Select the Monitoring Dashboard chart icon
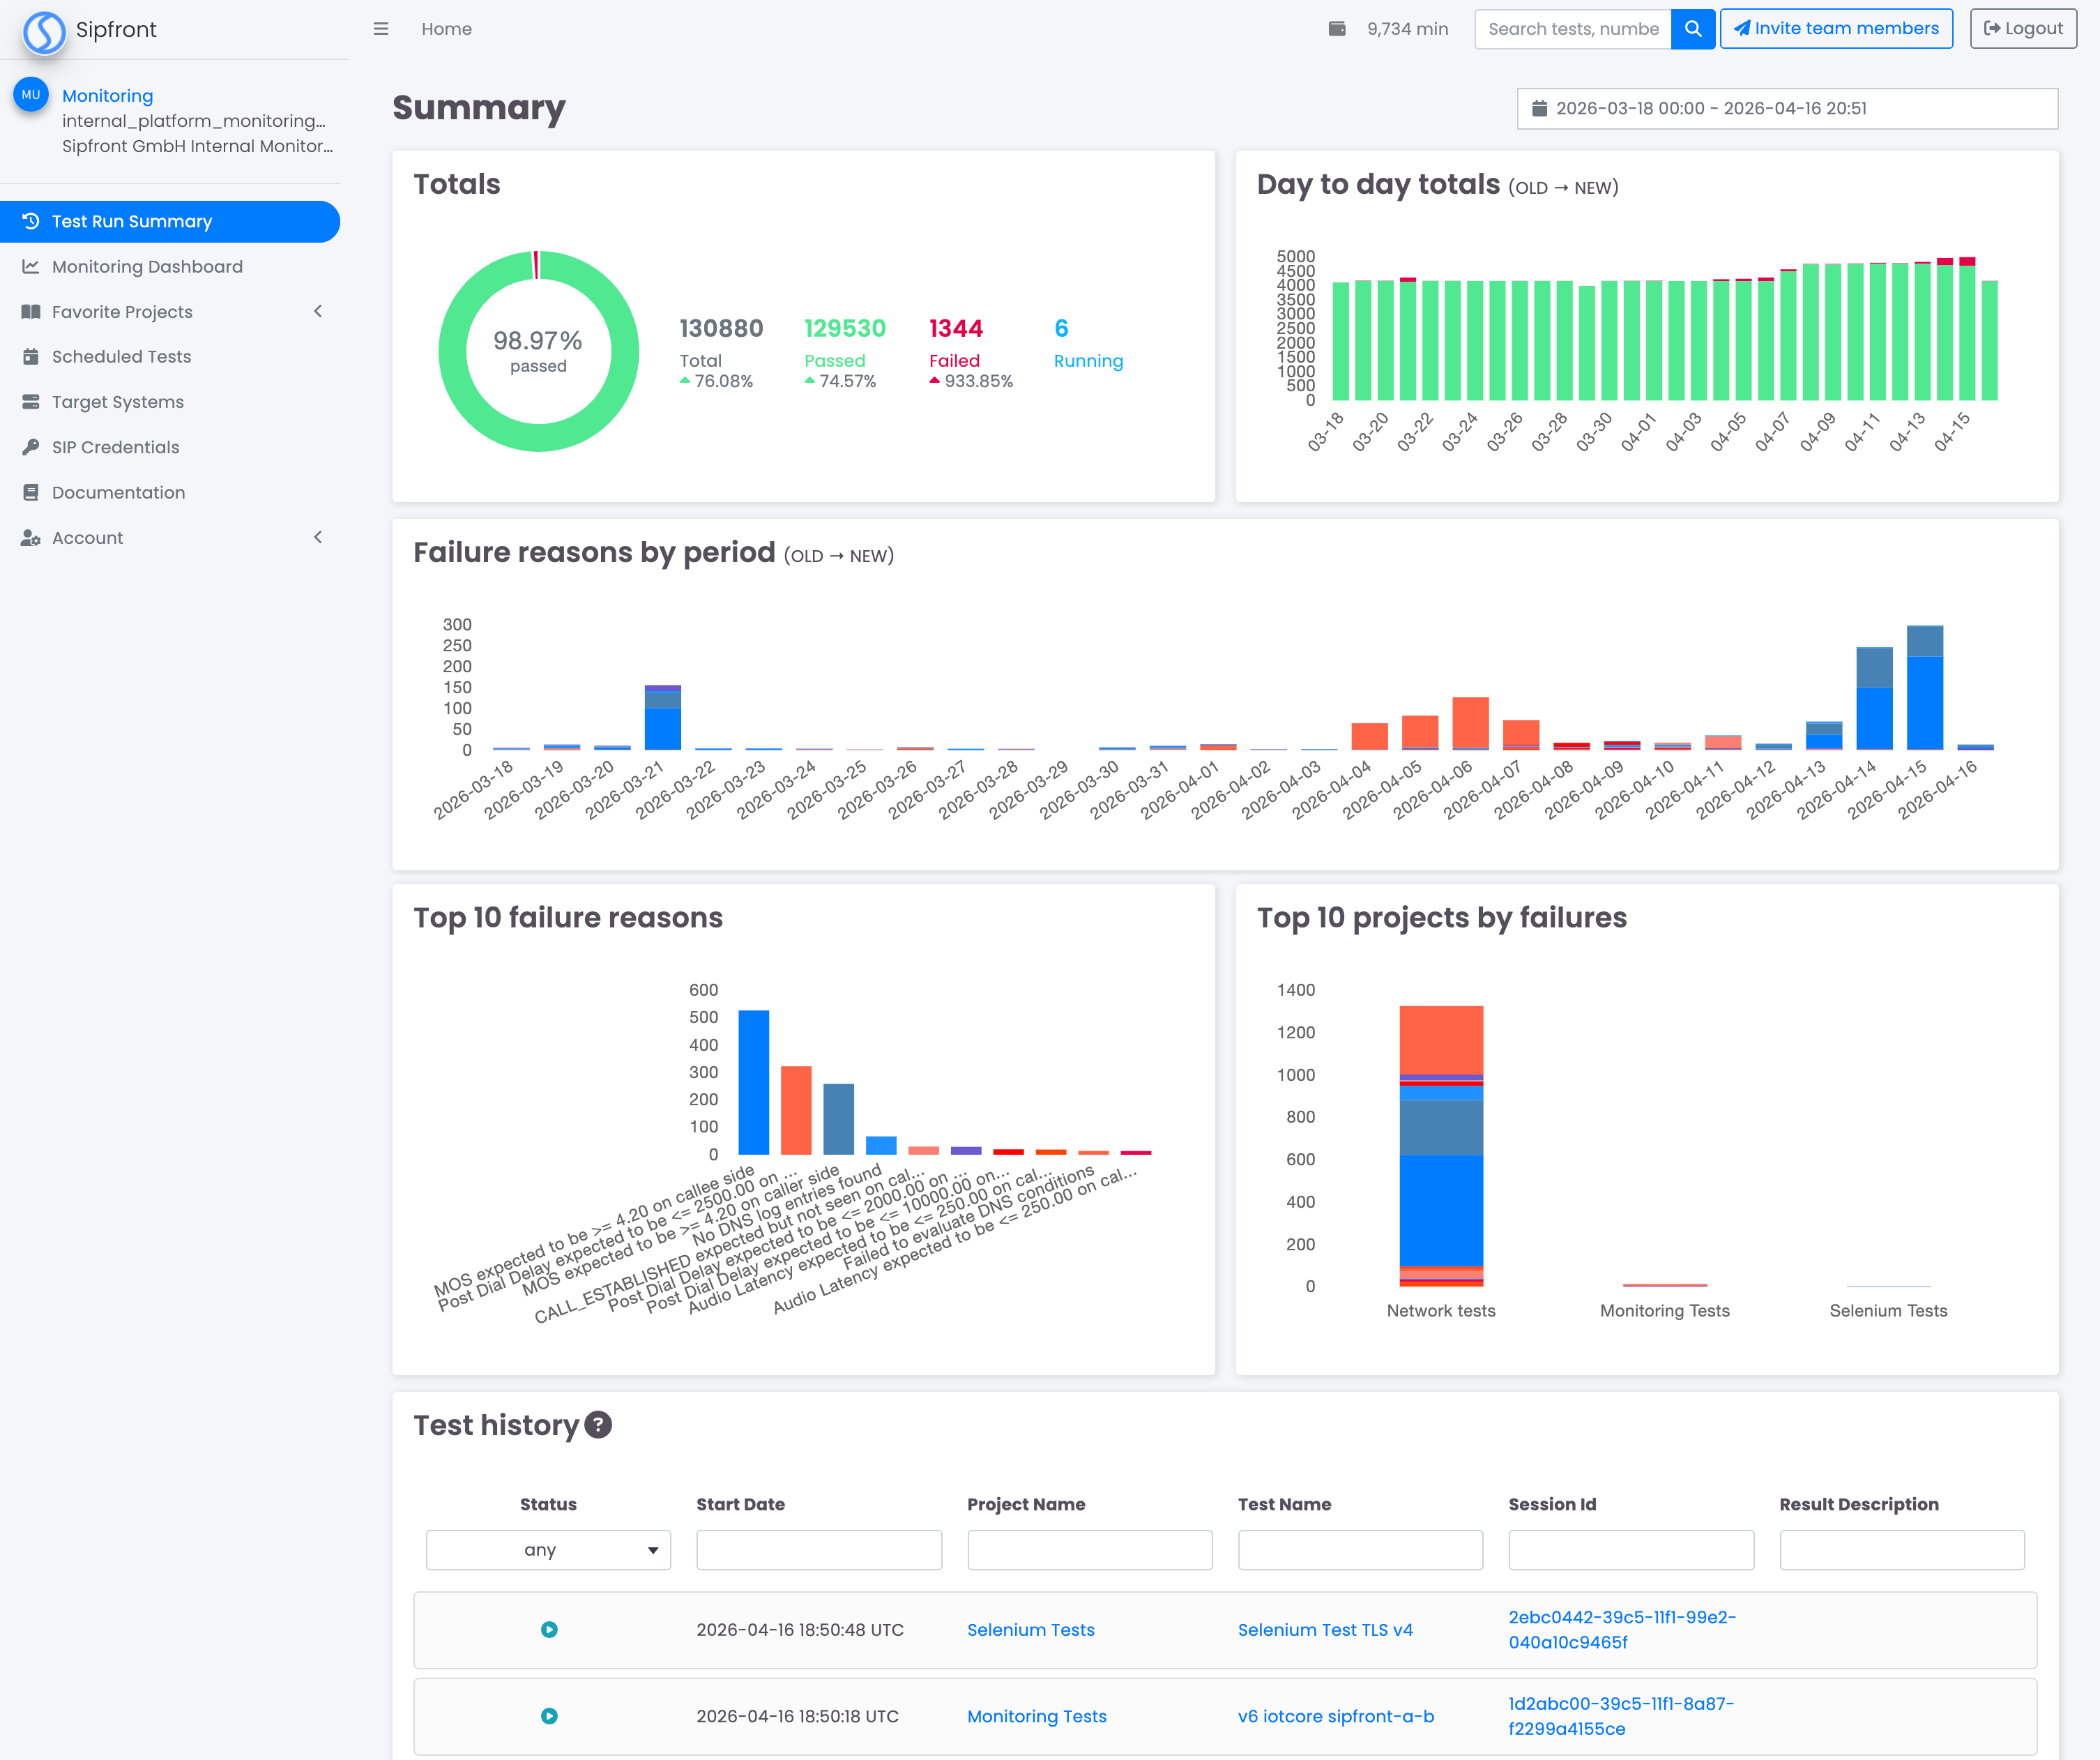Screen dimensions: 2100x1760 click(31, 266)
